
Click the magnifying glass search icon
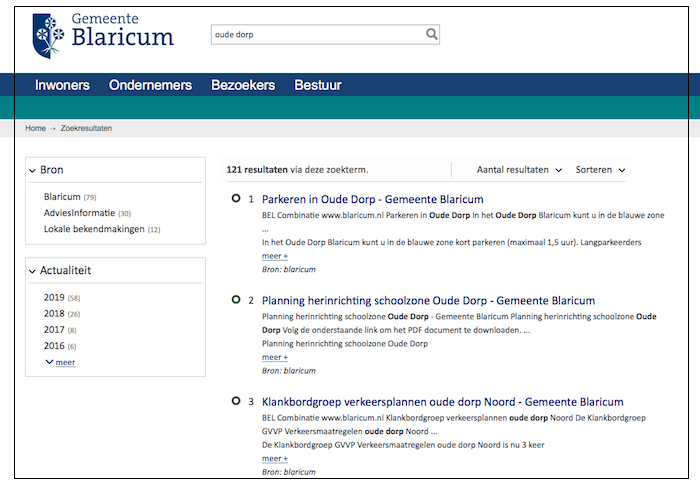(431, 34)
